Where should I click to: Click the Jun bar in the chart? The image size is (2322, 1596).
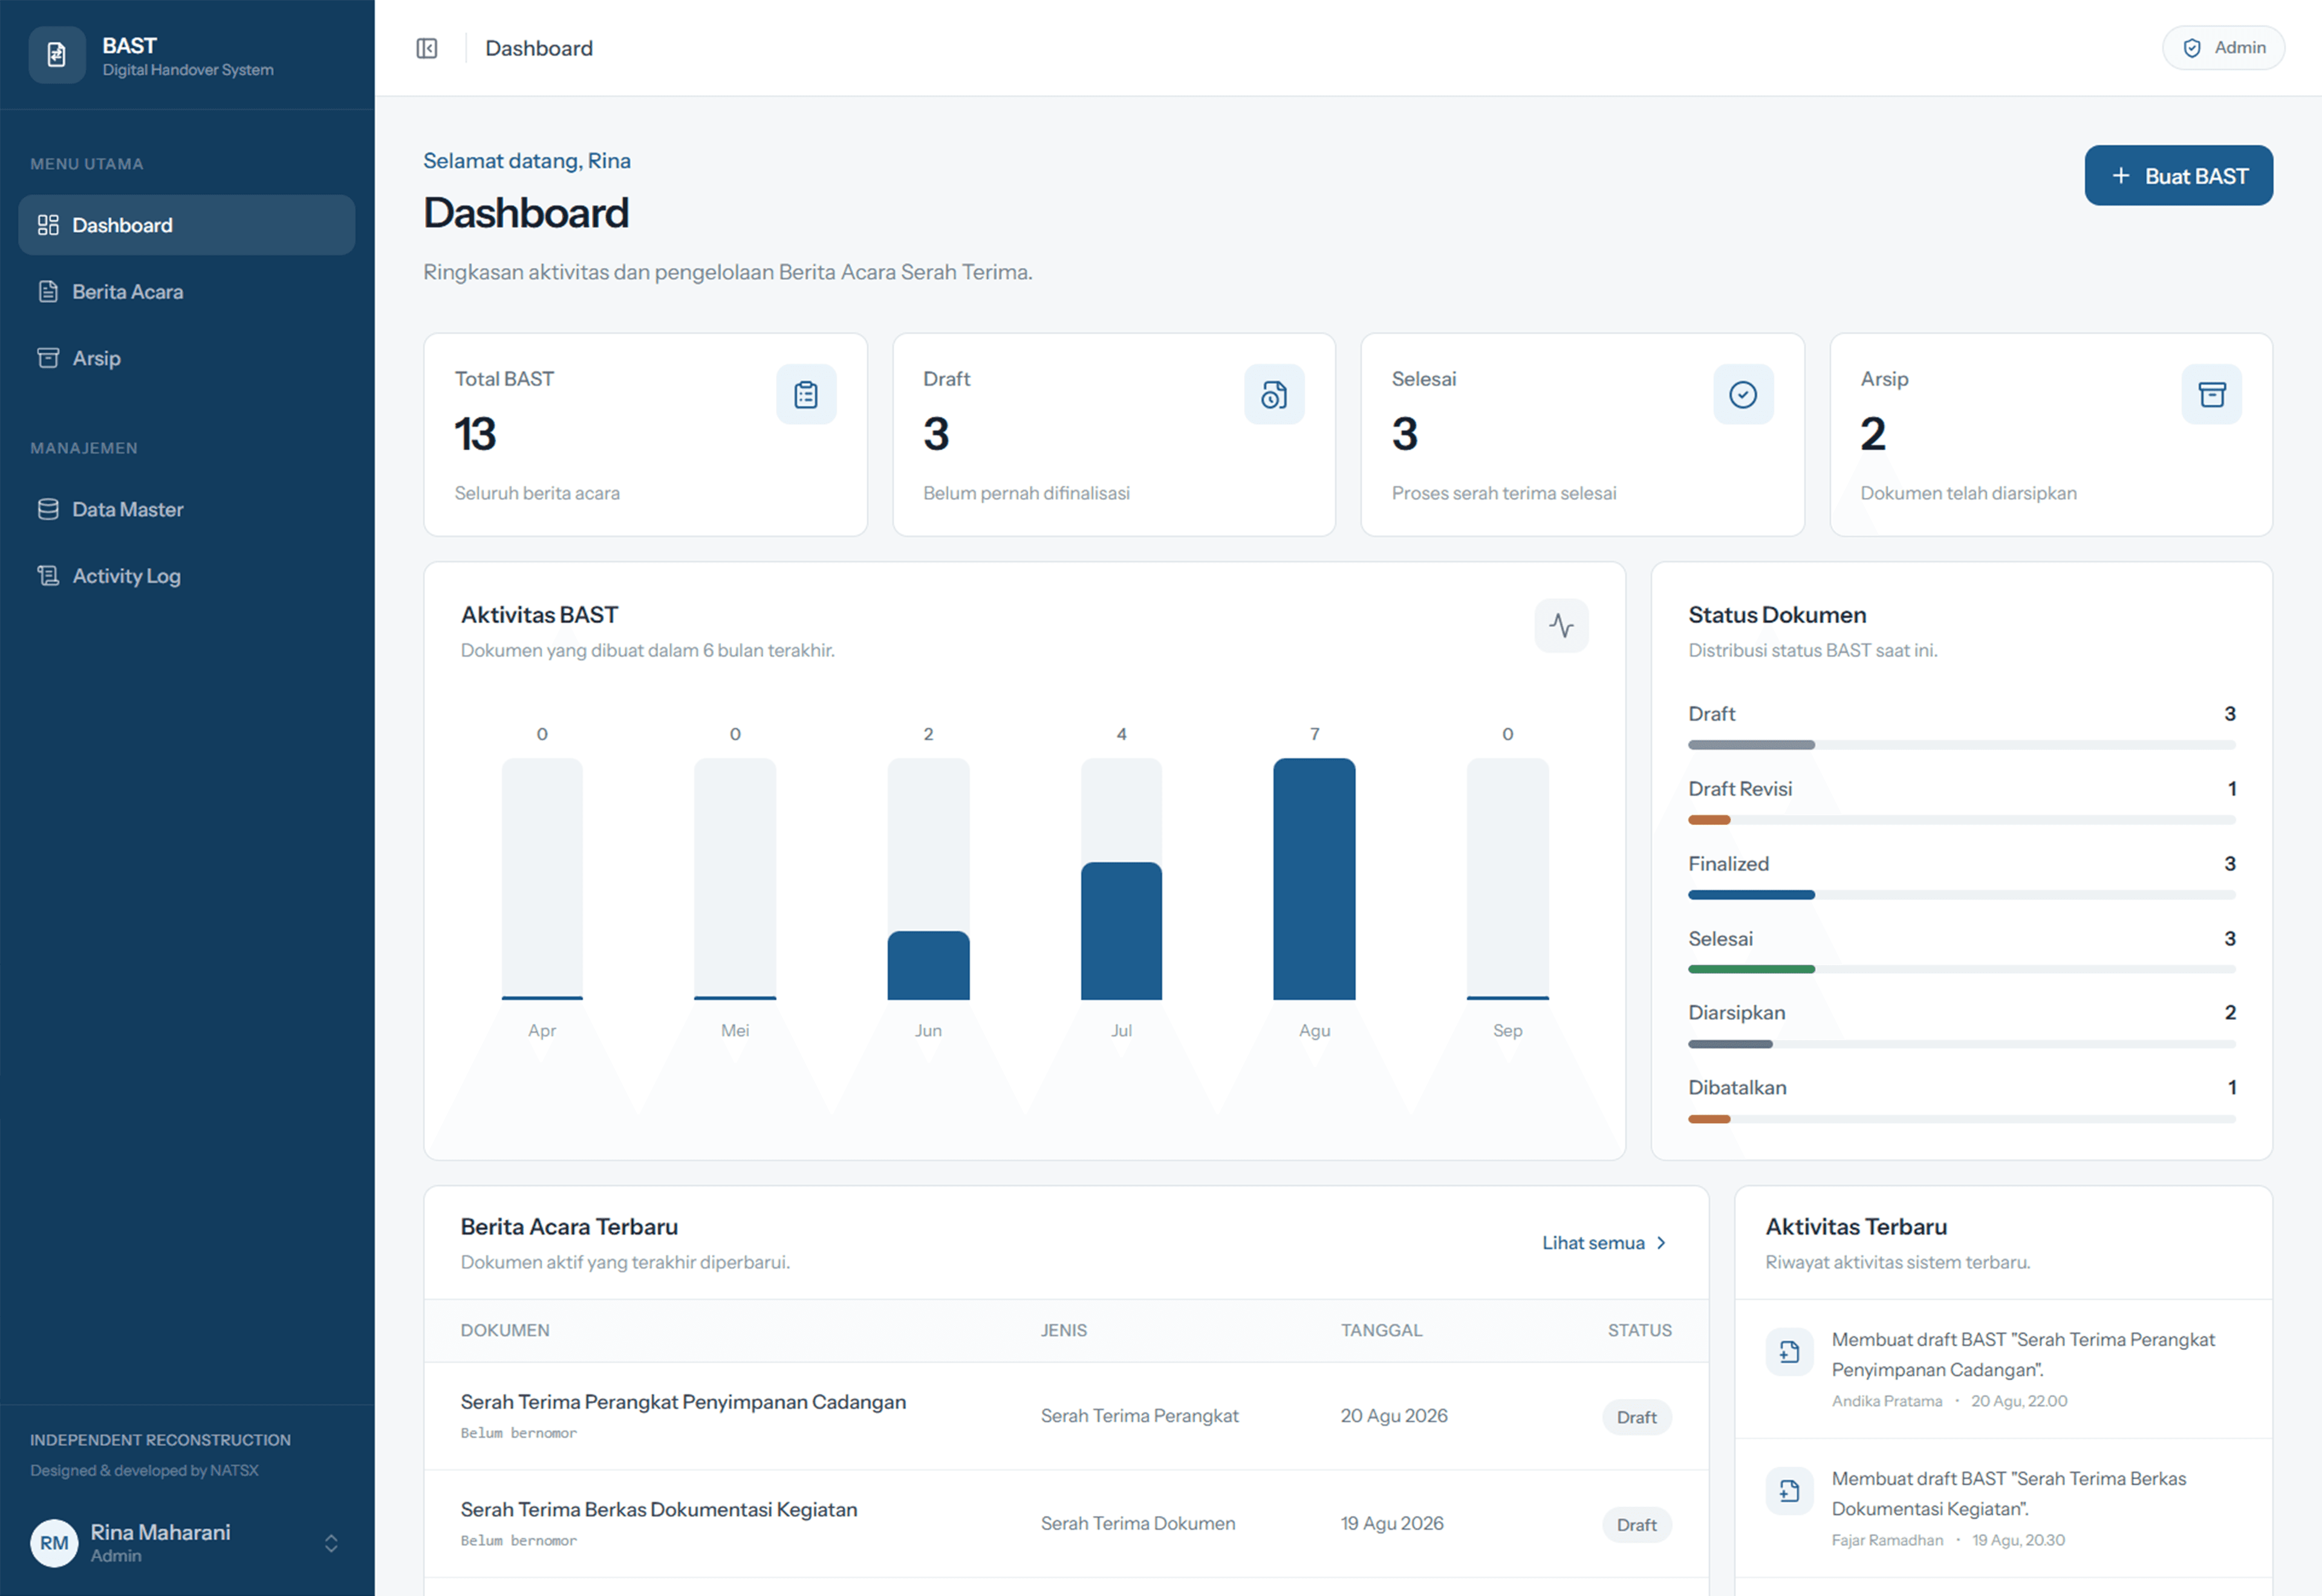(928, 966)
